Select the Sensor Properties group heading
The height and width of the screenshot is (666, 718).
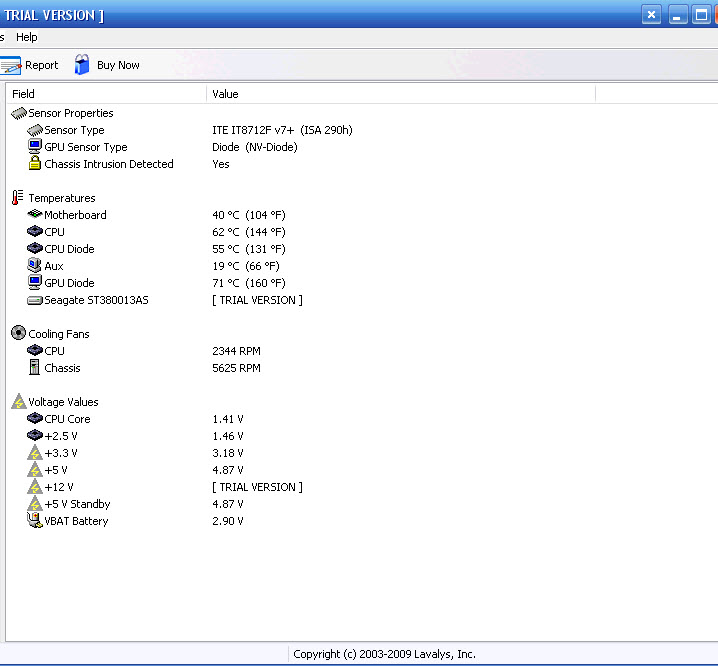[x=71, y=113]
